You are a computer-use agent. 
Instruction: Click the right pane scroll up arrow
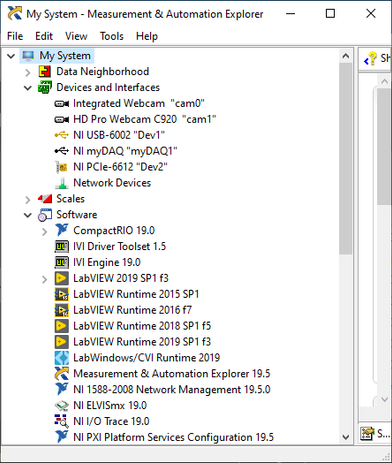[384, 81]
